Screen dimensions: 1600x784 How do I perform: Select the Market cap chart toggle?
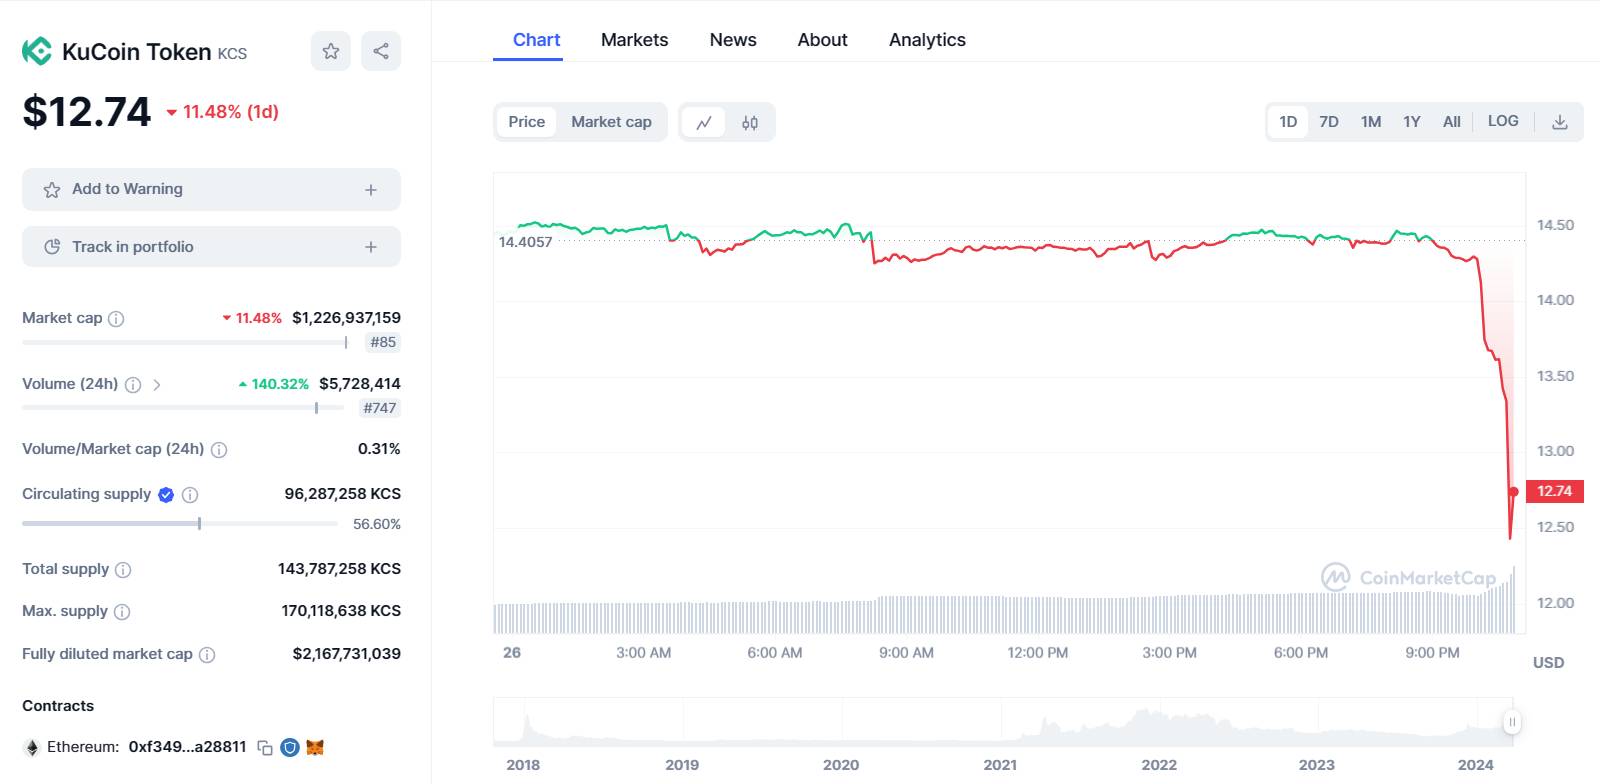pos(611,122)
